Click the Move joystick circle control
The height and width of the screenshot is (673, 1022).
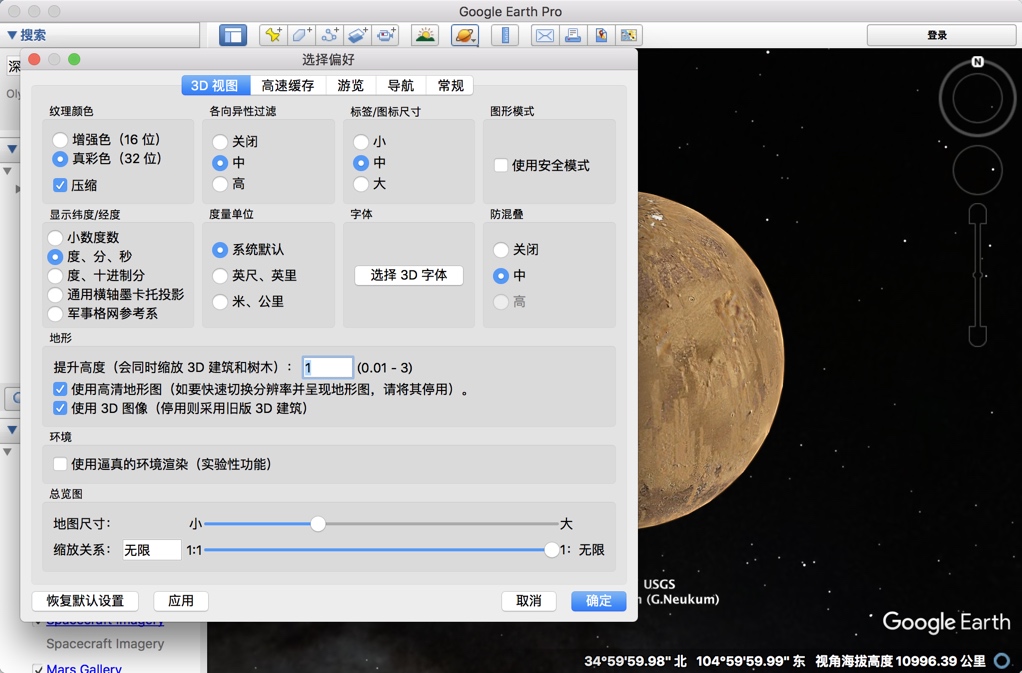pyautogui.click(x=977, y=169)
